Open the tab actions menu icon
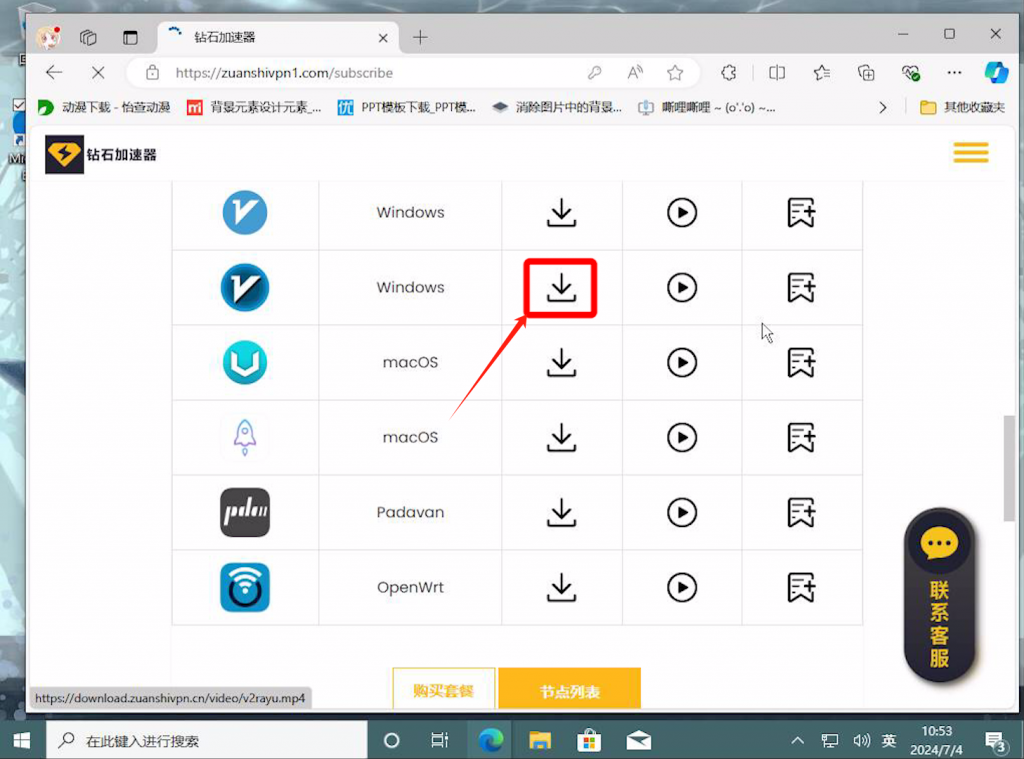 (131, 37)
